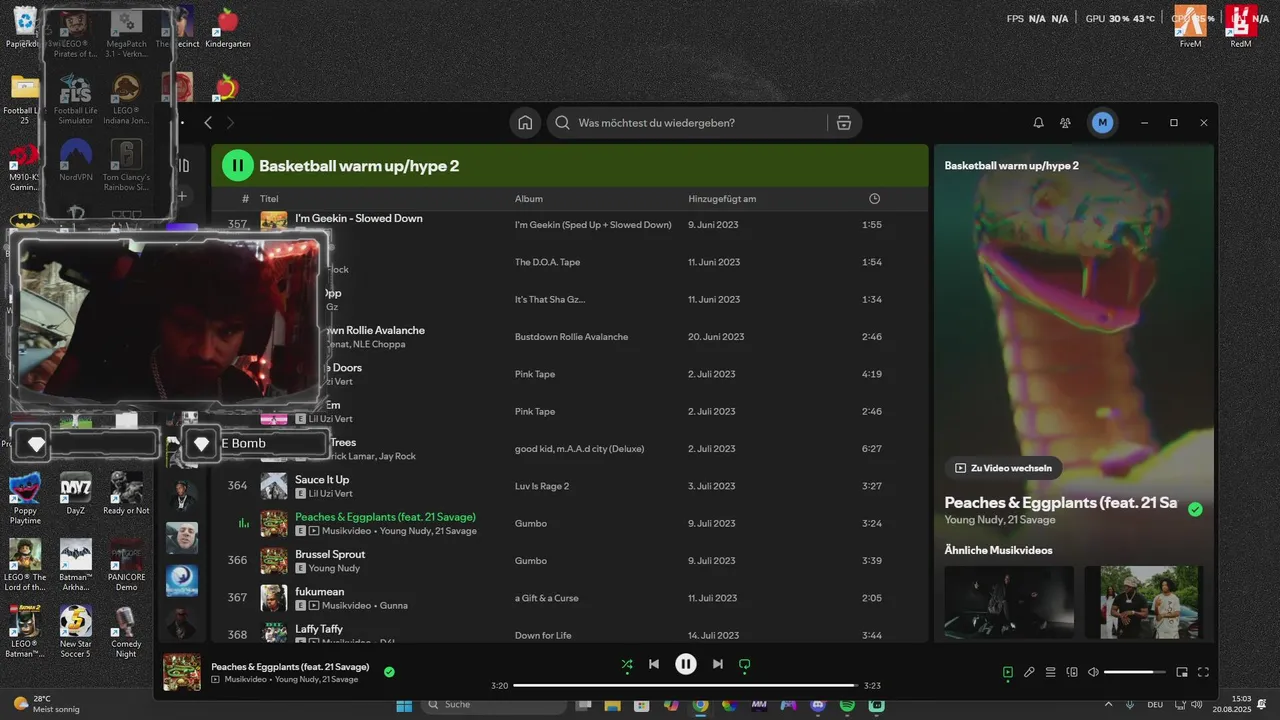This screenshot has height=720, width=1280.
Task: Go forward with the right chevron
Action: coord(230,122)
